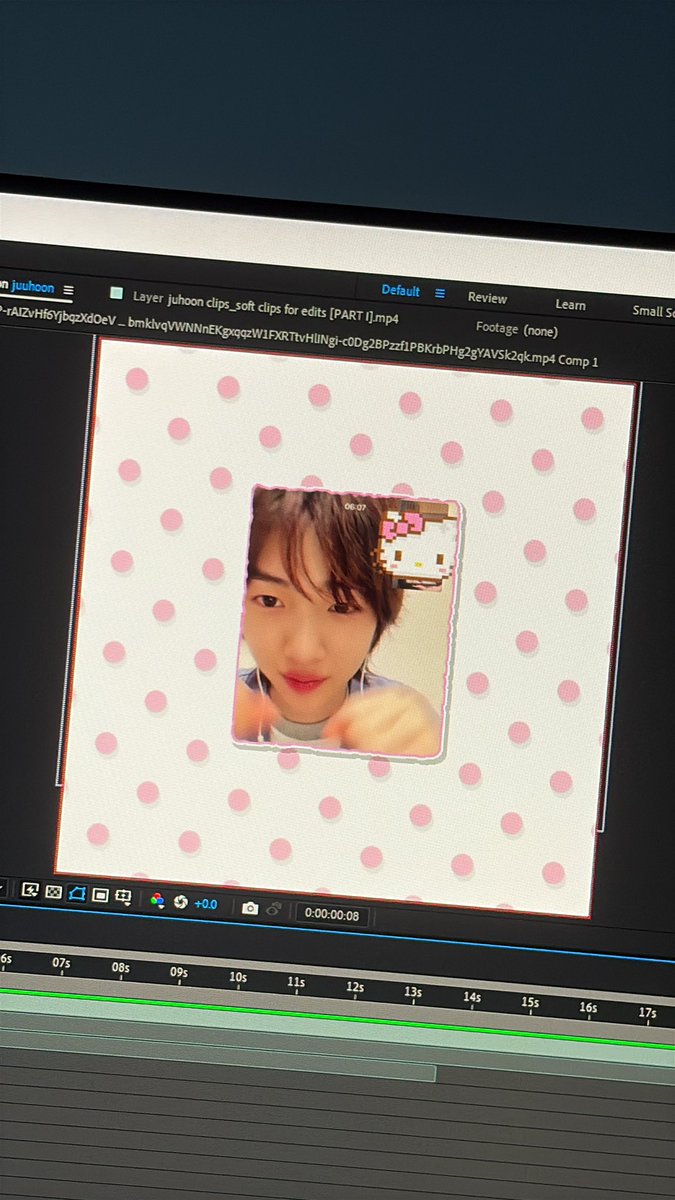Click the teal layer label swatch
The height and width of the screenshot is (1200, 675).
pos(117,294)
